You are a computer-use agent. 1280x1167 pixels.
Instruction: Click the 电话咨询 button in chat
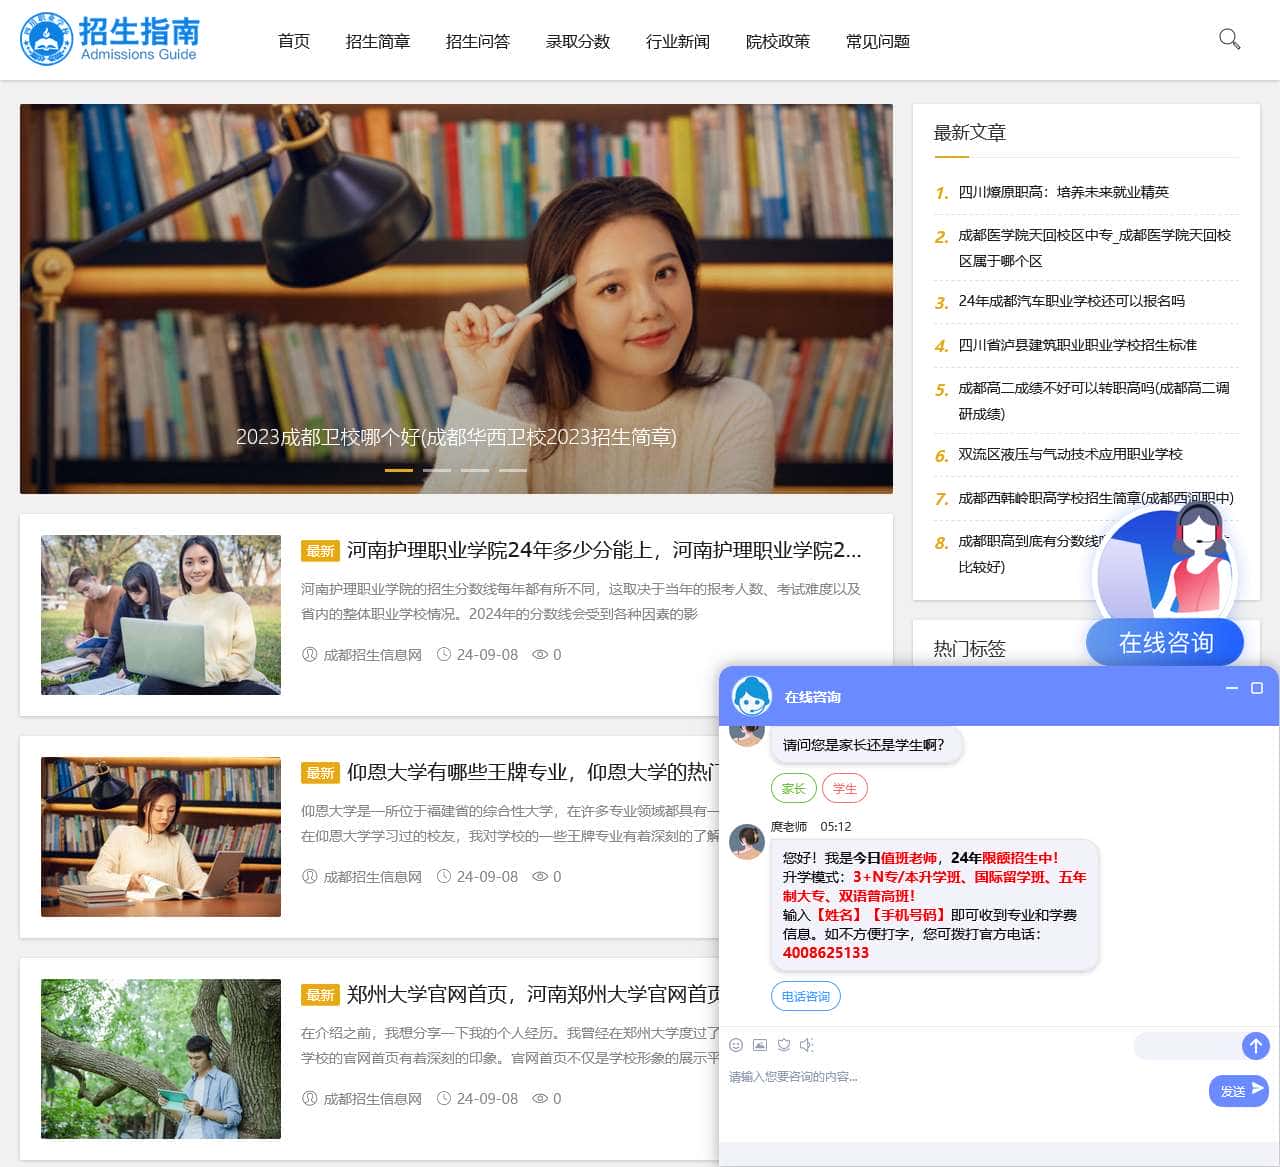pos(806,996)
